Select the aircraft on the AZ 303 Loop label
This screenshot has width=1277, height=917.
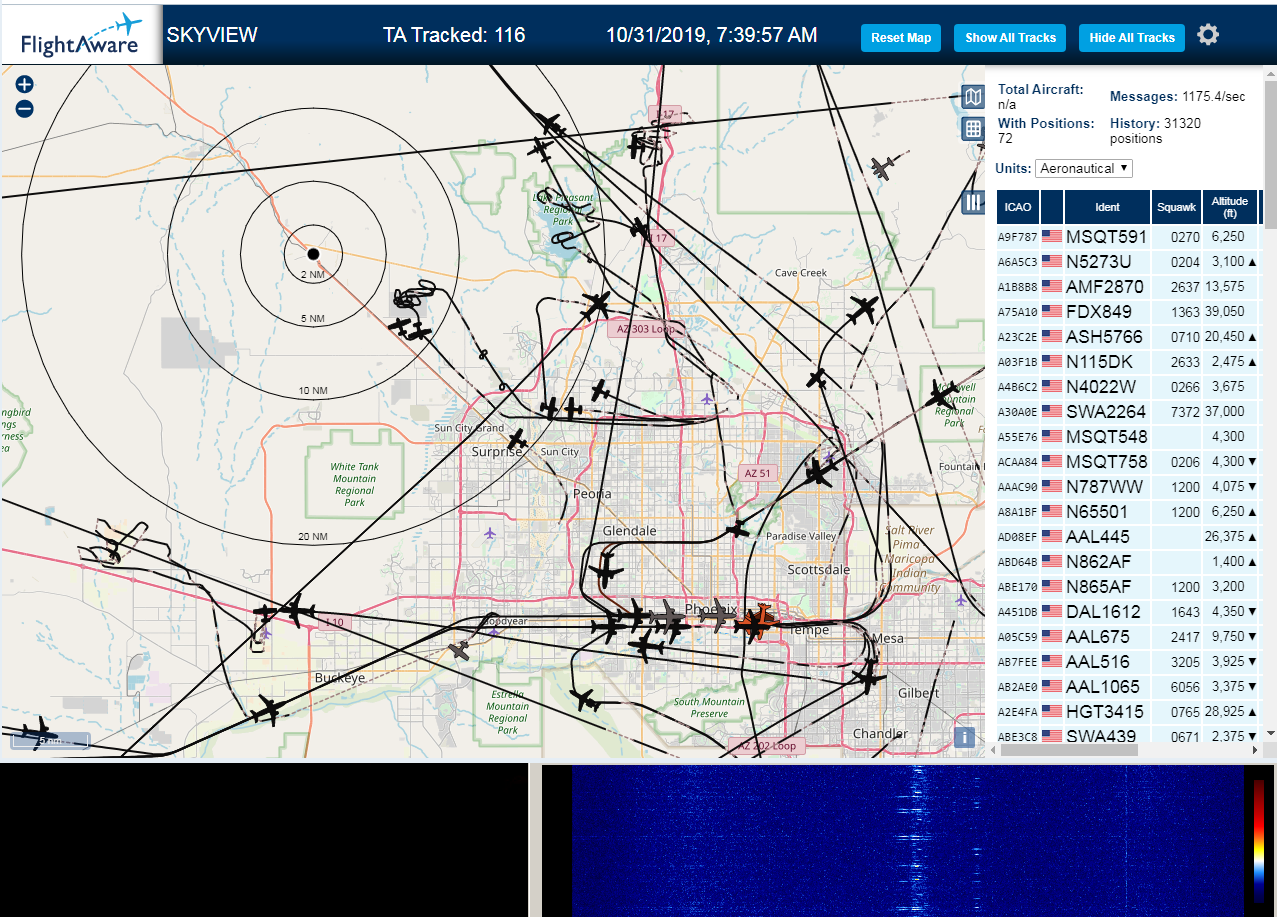coord(597,304)
